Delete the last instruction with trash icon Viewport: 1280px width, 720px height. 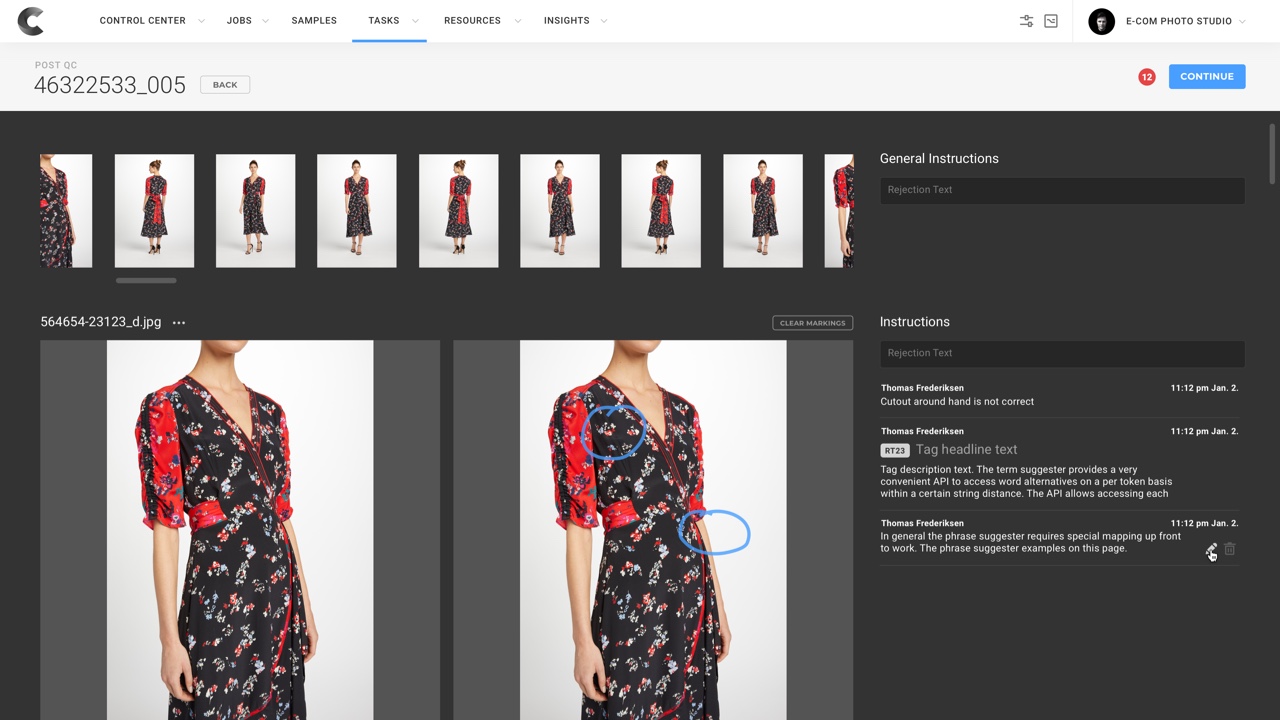click(1230, 549)
